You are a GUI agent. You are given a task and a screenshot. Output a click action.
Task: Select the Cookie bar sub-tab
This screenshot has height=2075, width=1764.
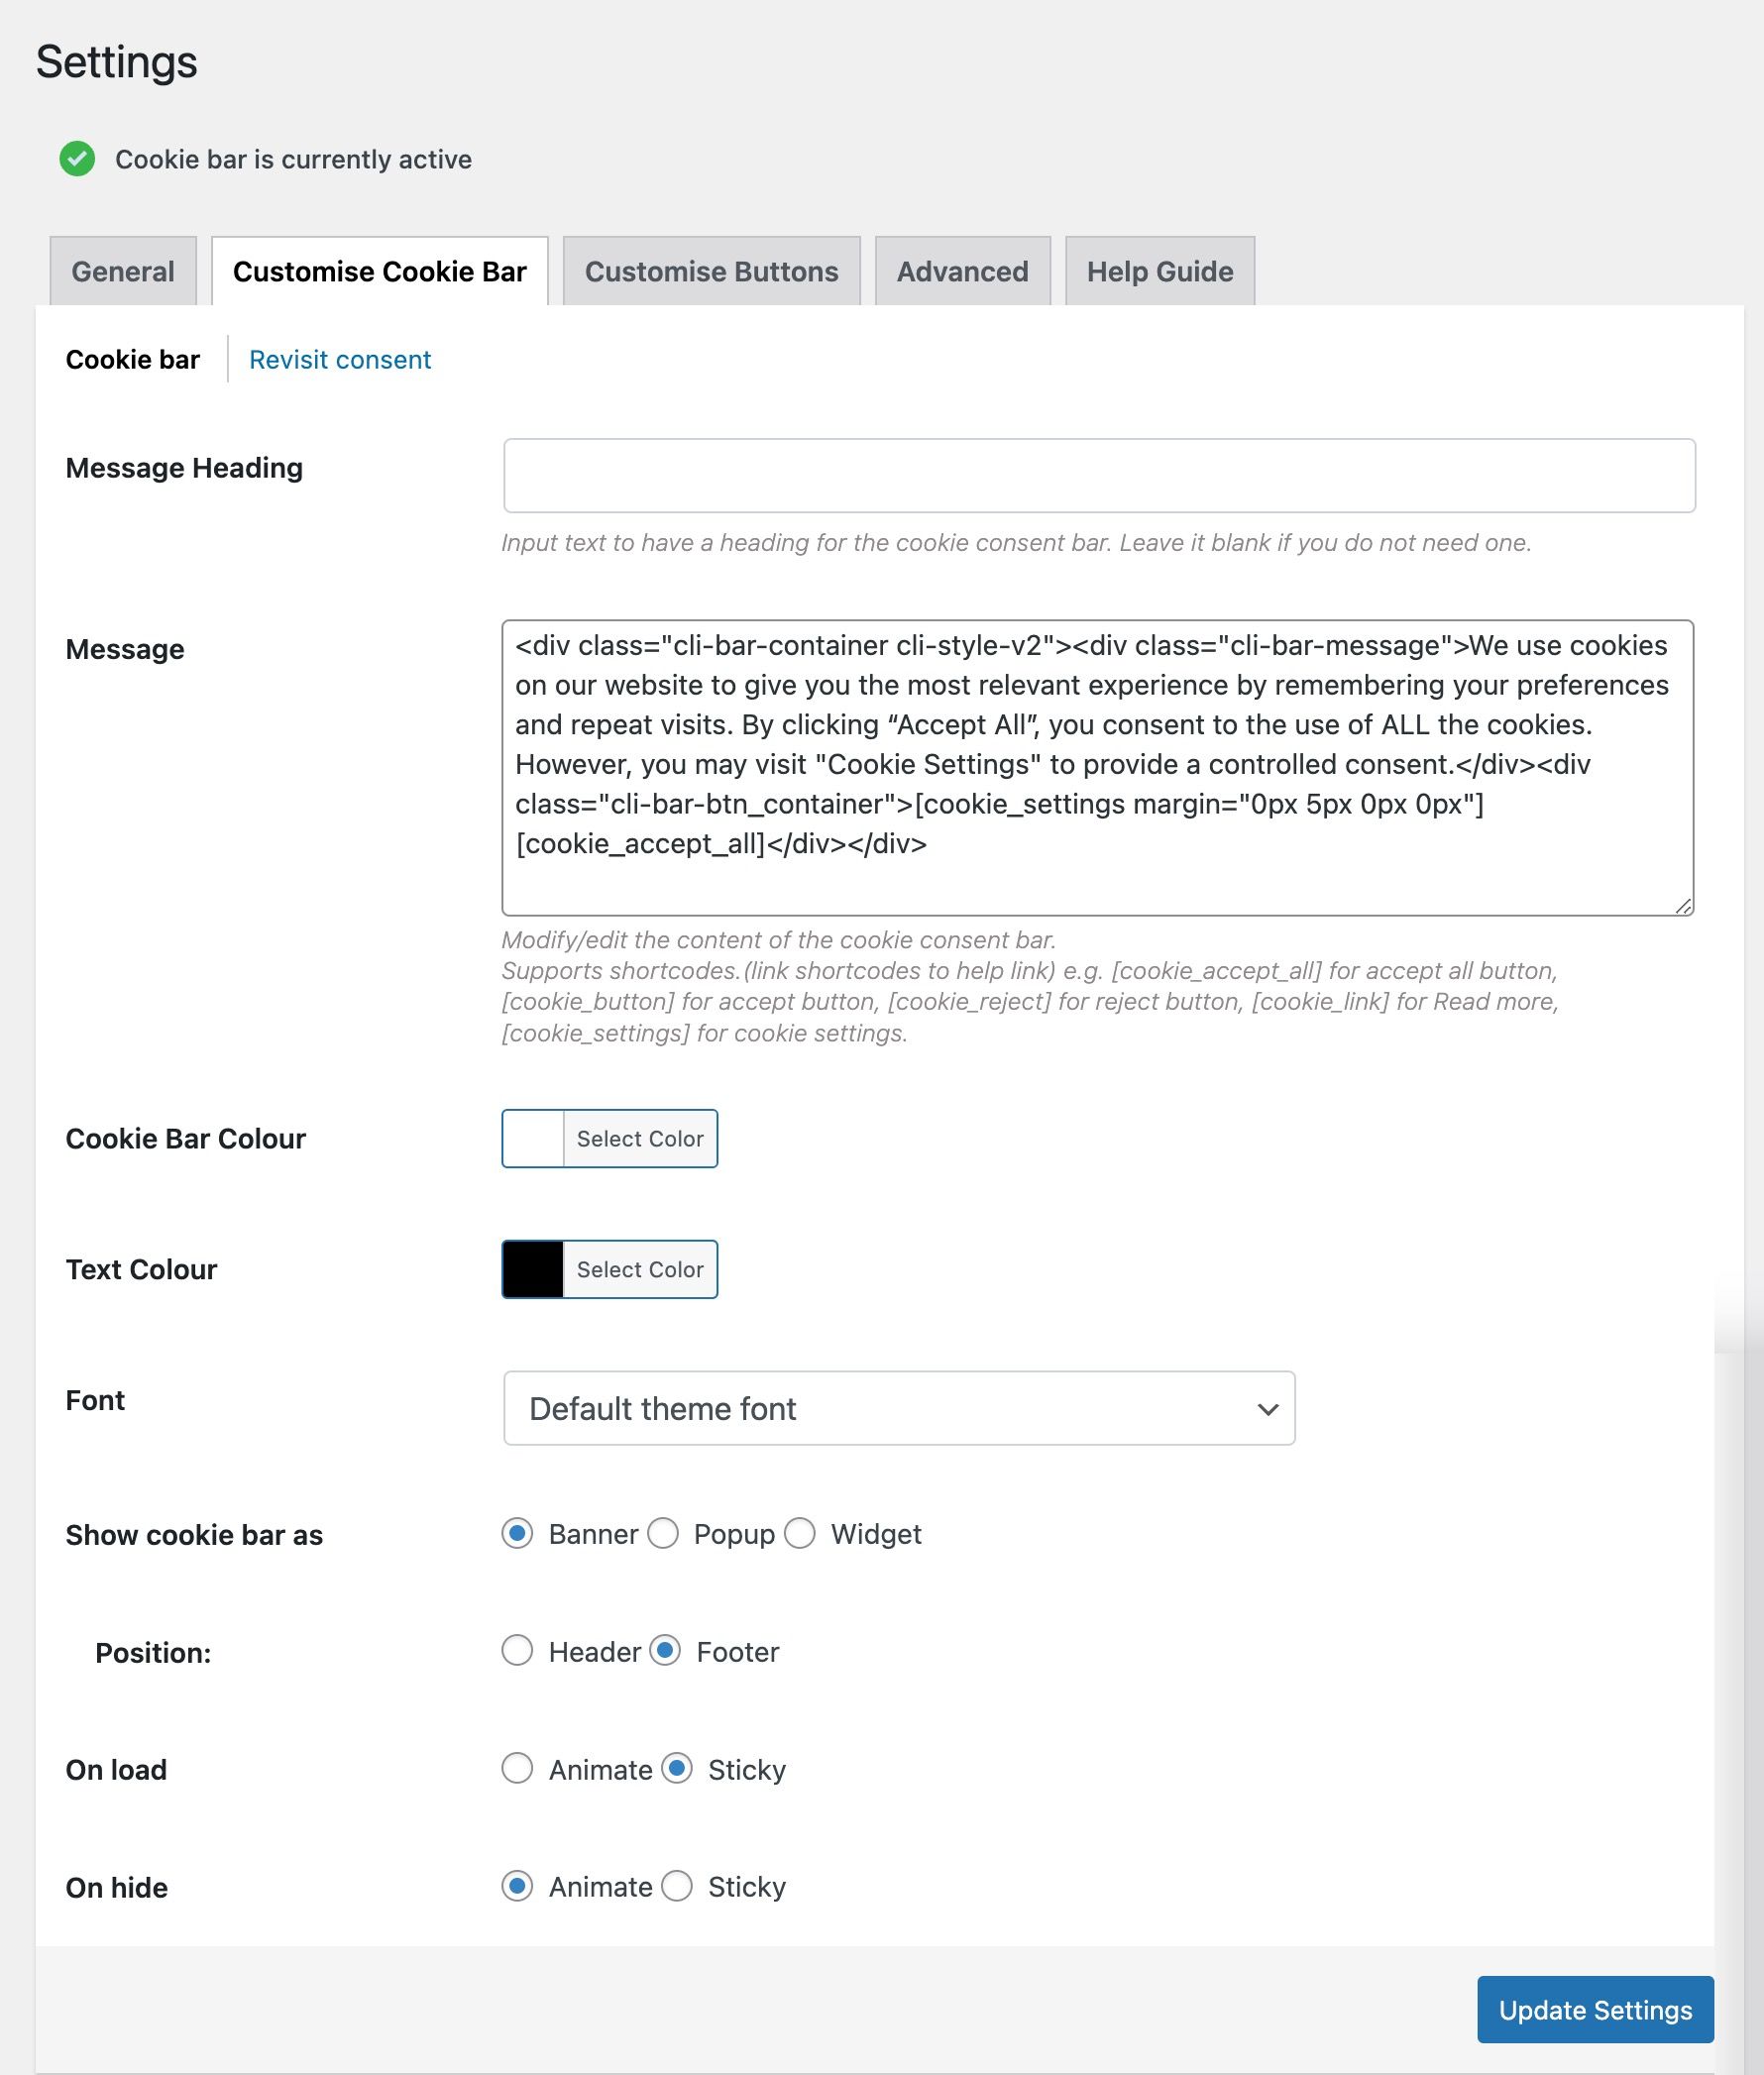coord(133,359)
